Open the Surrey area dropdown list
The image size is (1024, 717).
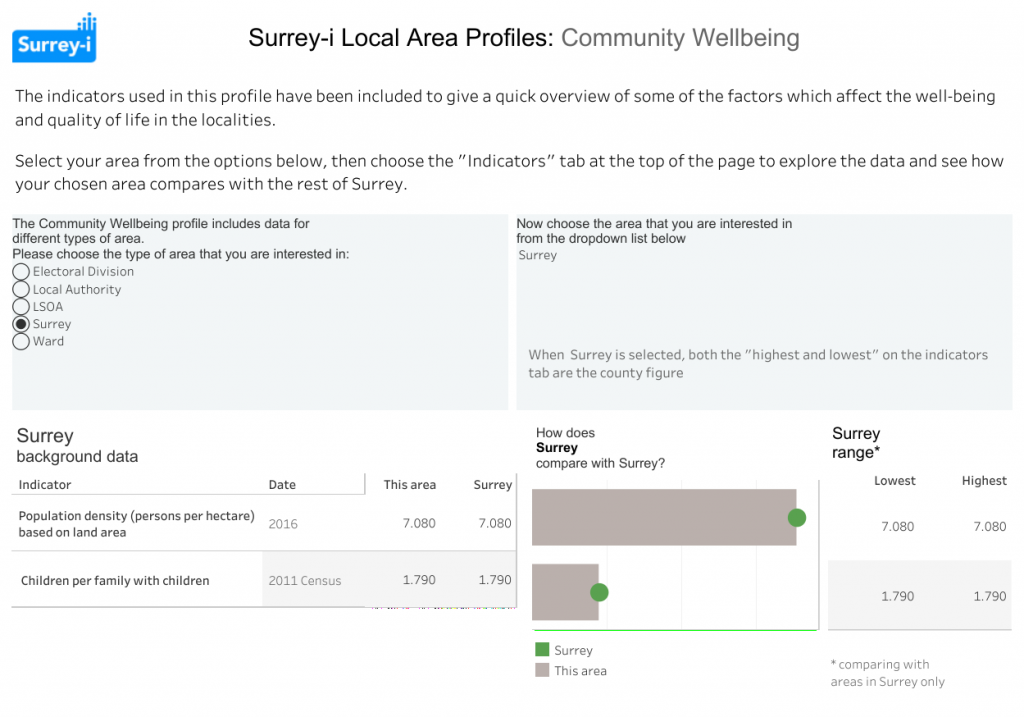pos(537,255)
